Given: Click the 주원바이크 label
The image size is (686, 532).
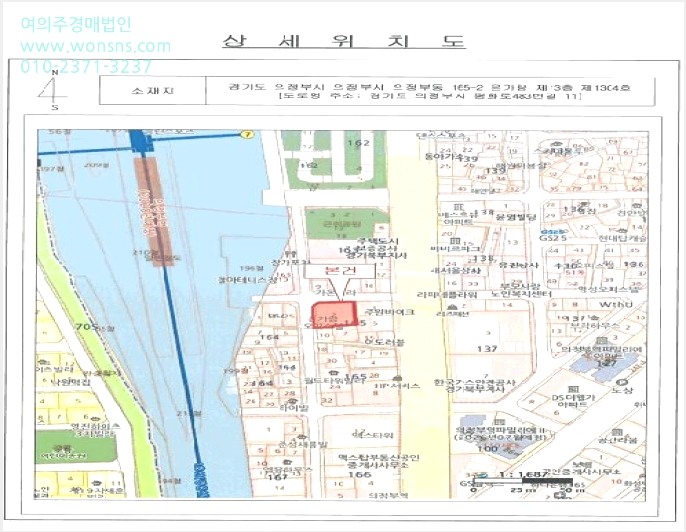Looking at the screenshot, I should coord(389,312).
